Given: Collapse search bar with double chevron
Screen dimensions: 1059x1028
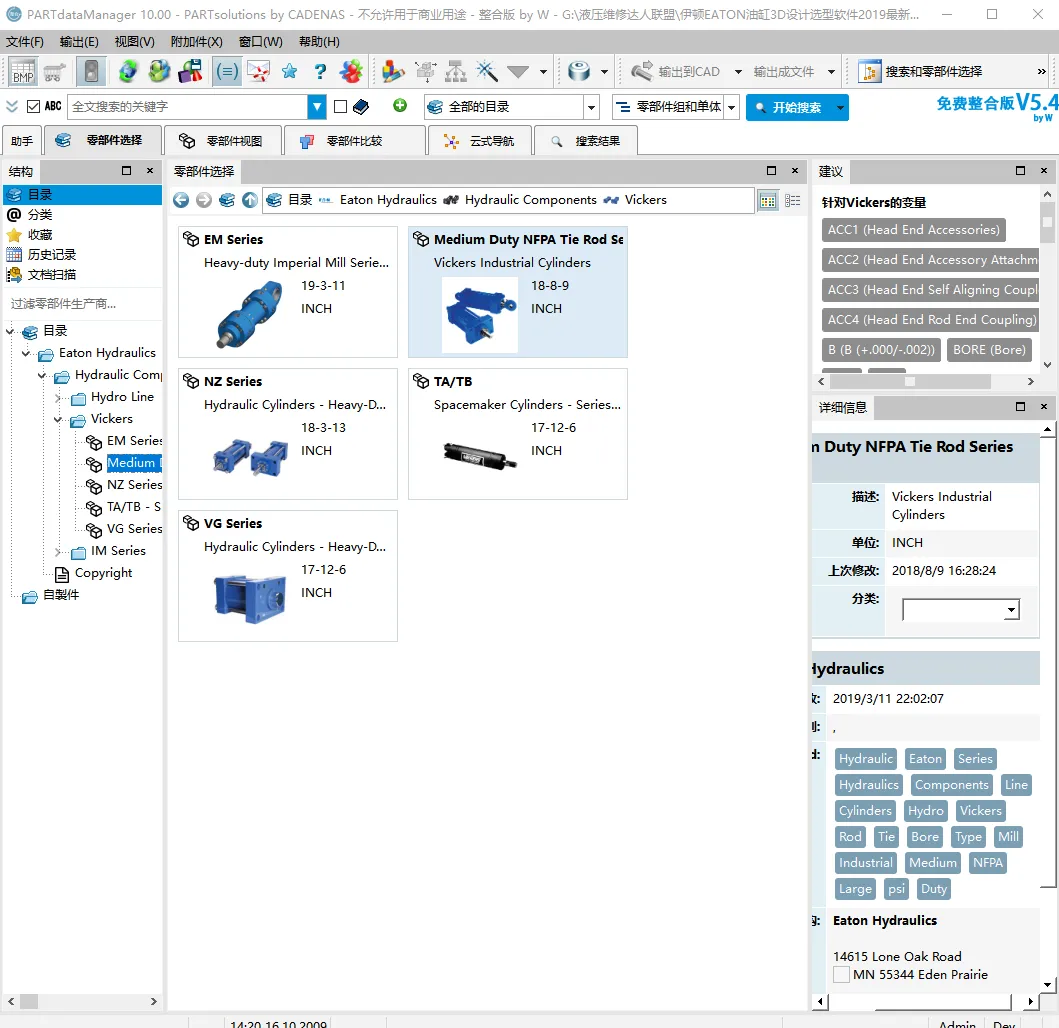Looking at the screenshot, I should click(x=11, y=107).
